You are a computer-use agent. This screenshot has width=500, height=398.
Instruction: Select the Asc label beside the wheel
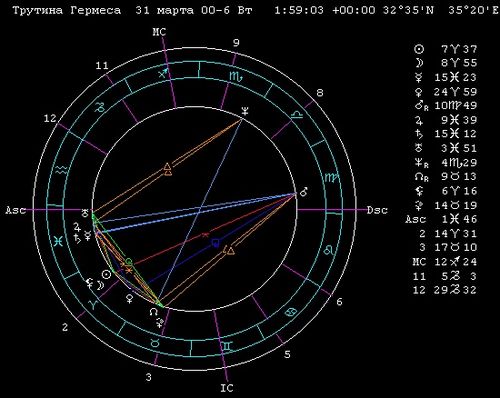[x=16, y=210]
